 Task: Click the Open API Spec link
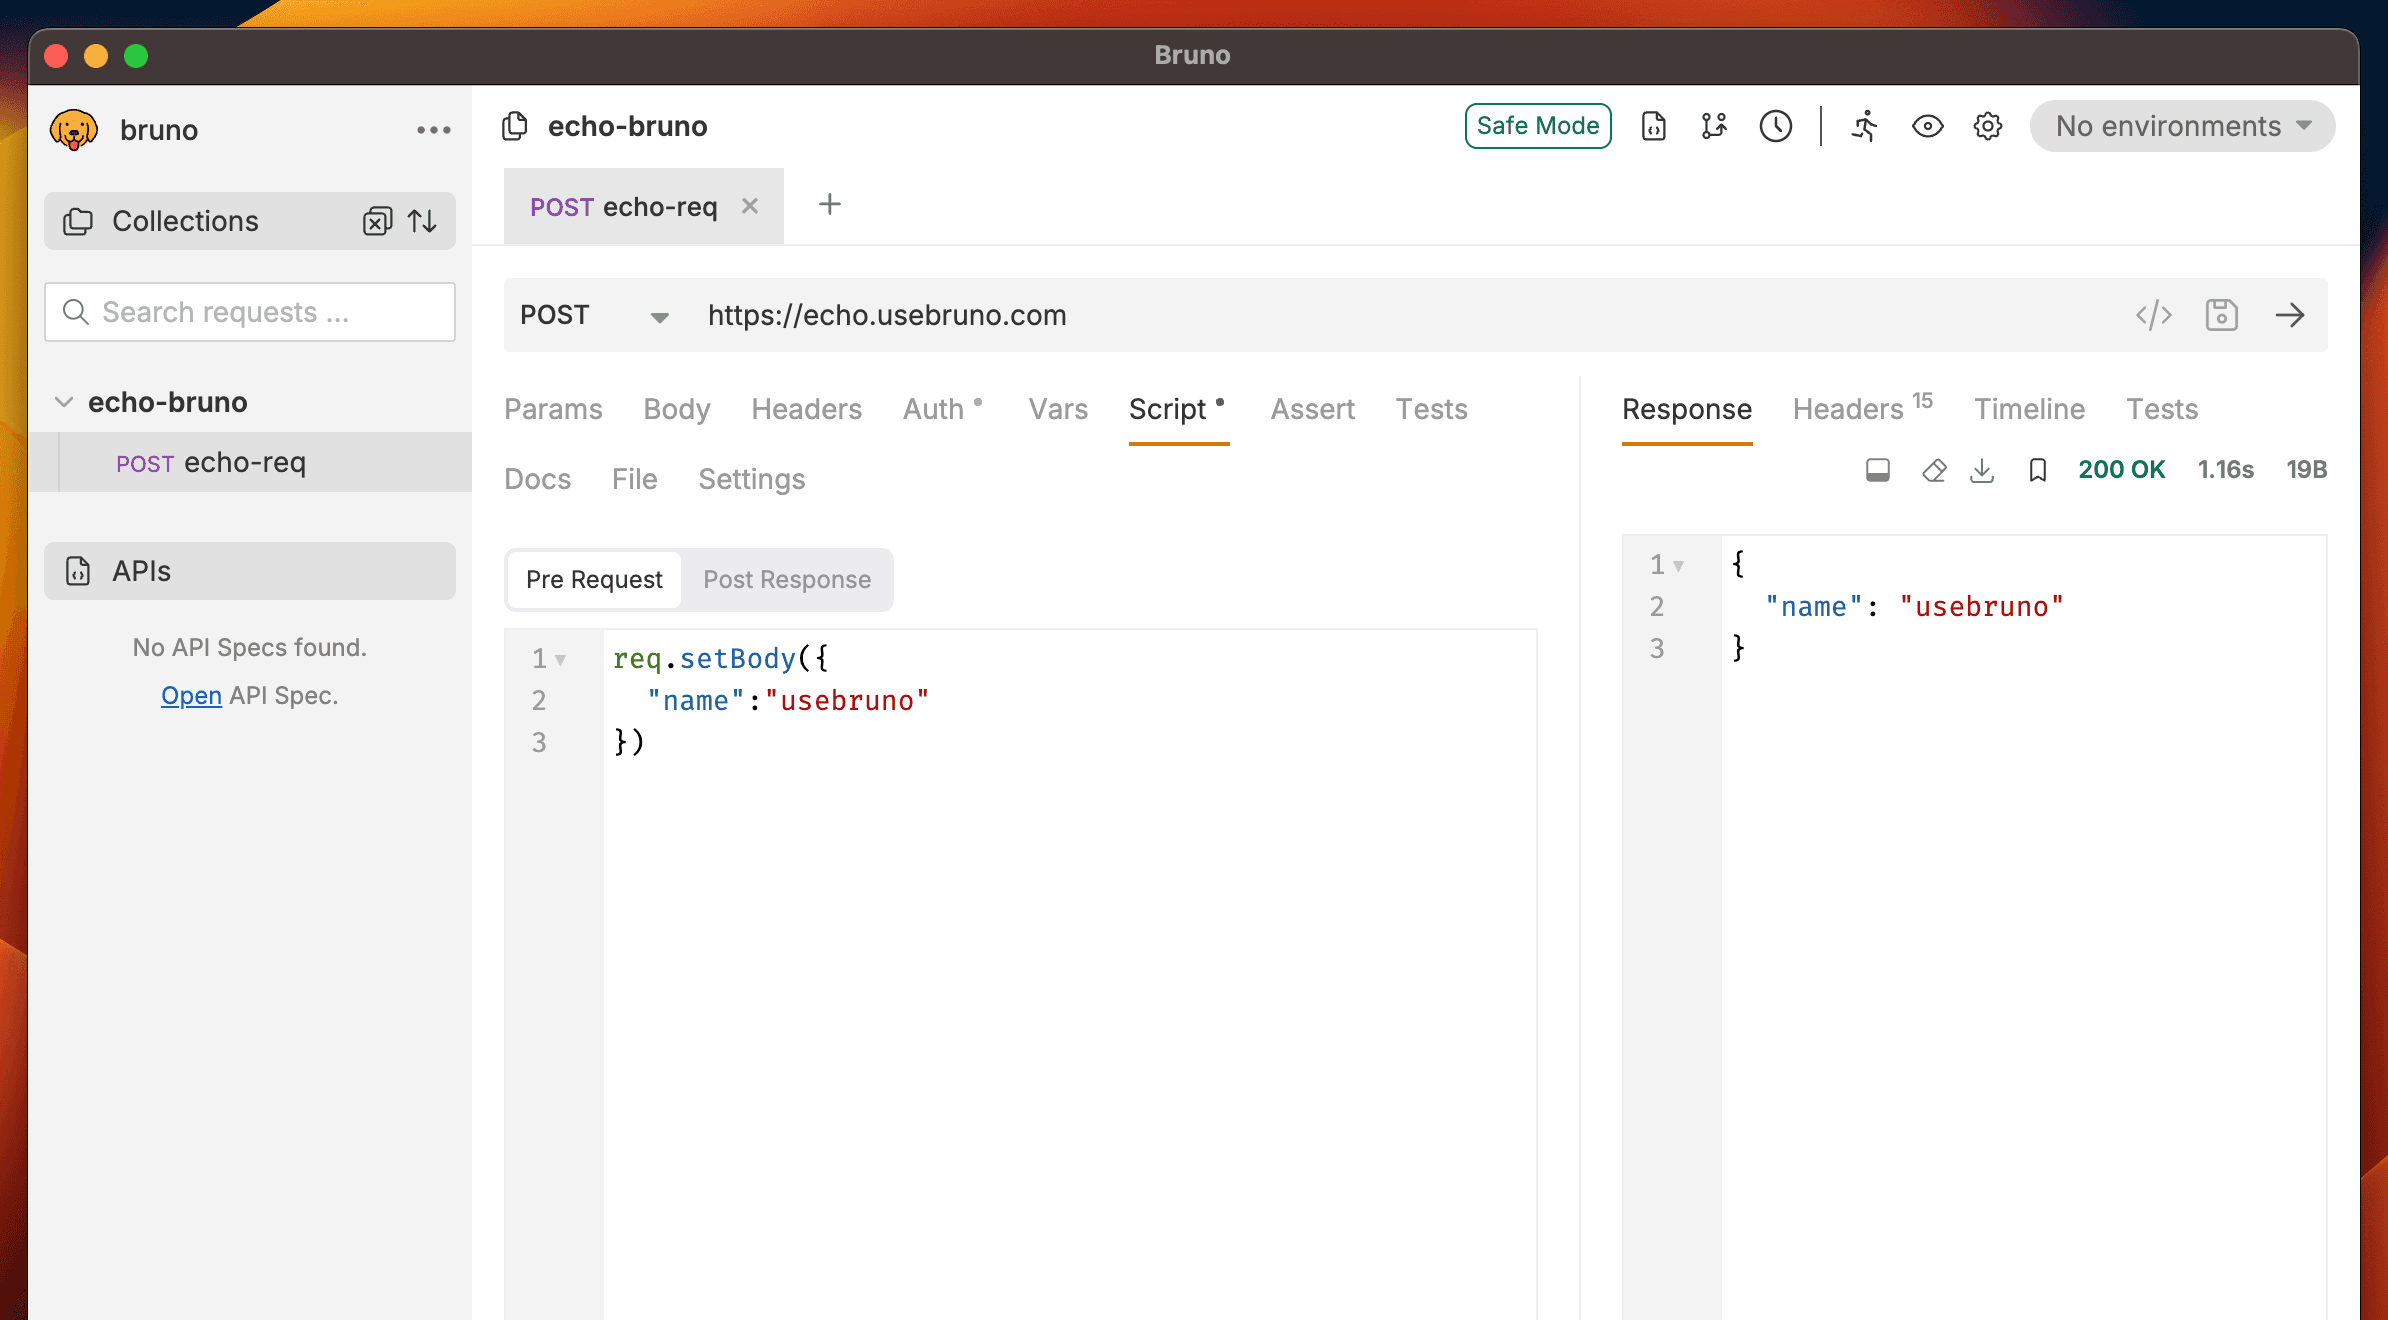191,696
